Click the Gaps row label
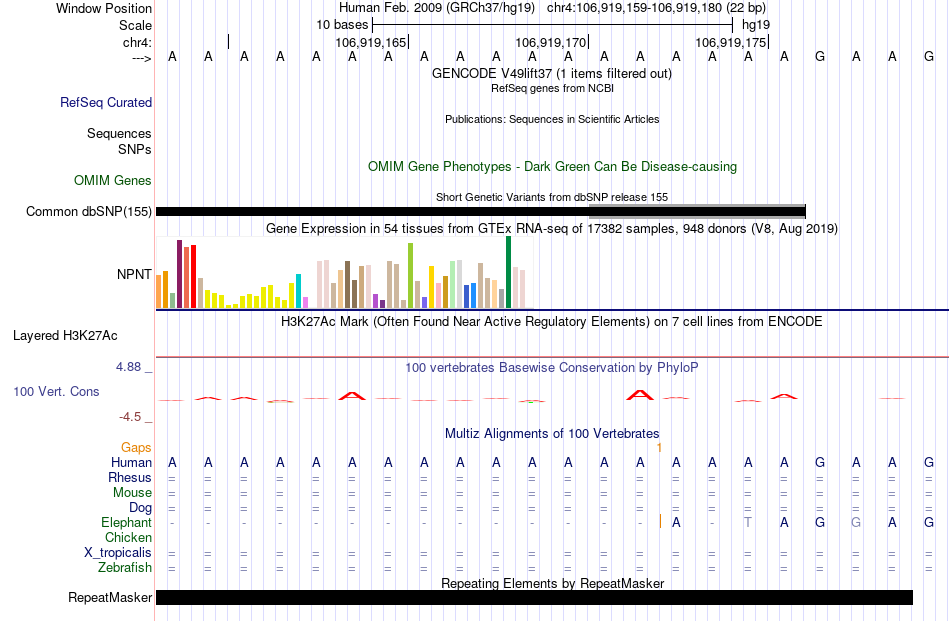This screenshot has height=621, width=950. 136,448
